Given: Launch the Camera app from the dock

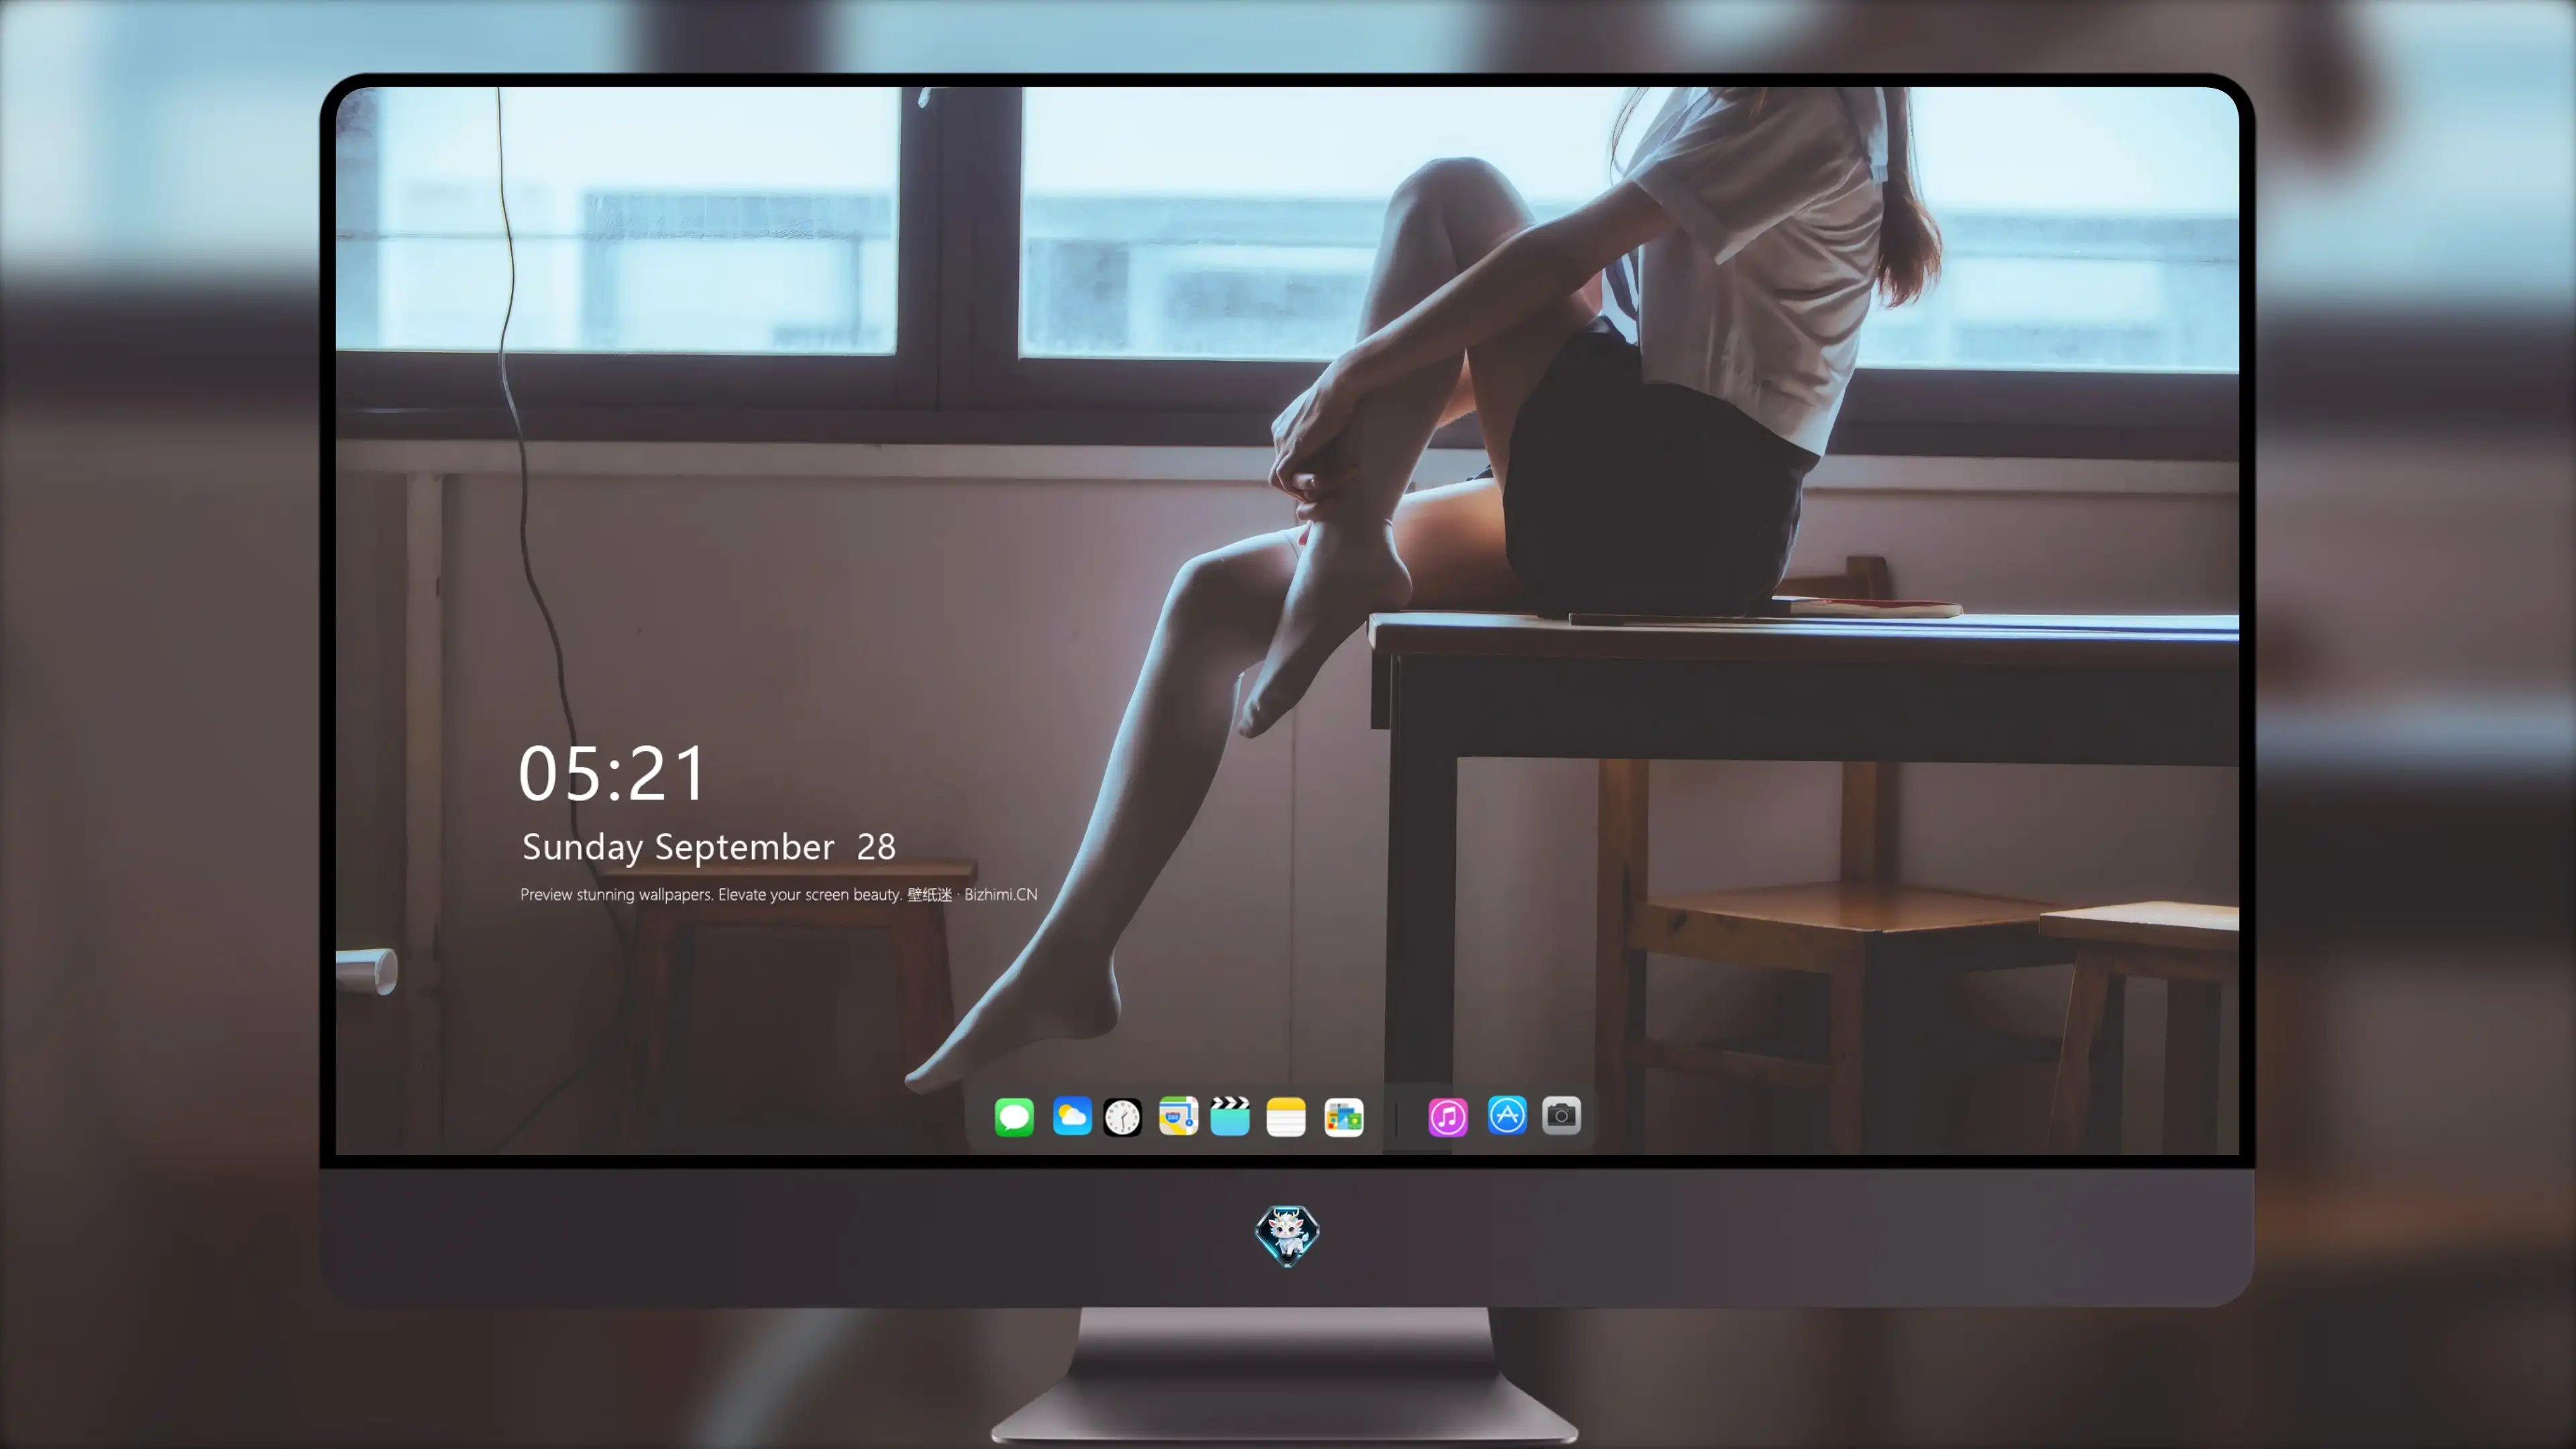Looking at the screenshot, I should tap(1561, 1115).
